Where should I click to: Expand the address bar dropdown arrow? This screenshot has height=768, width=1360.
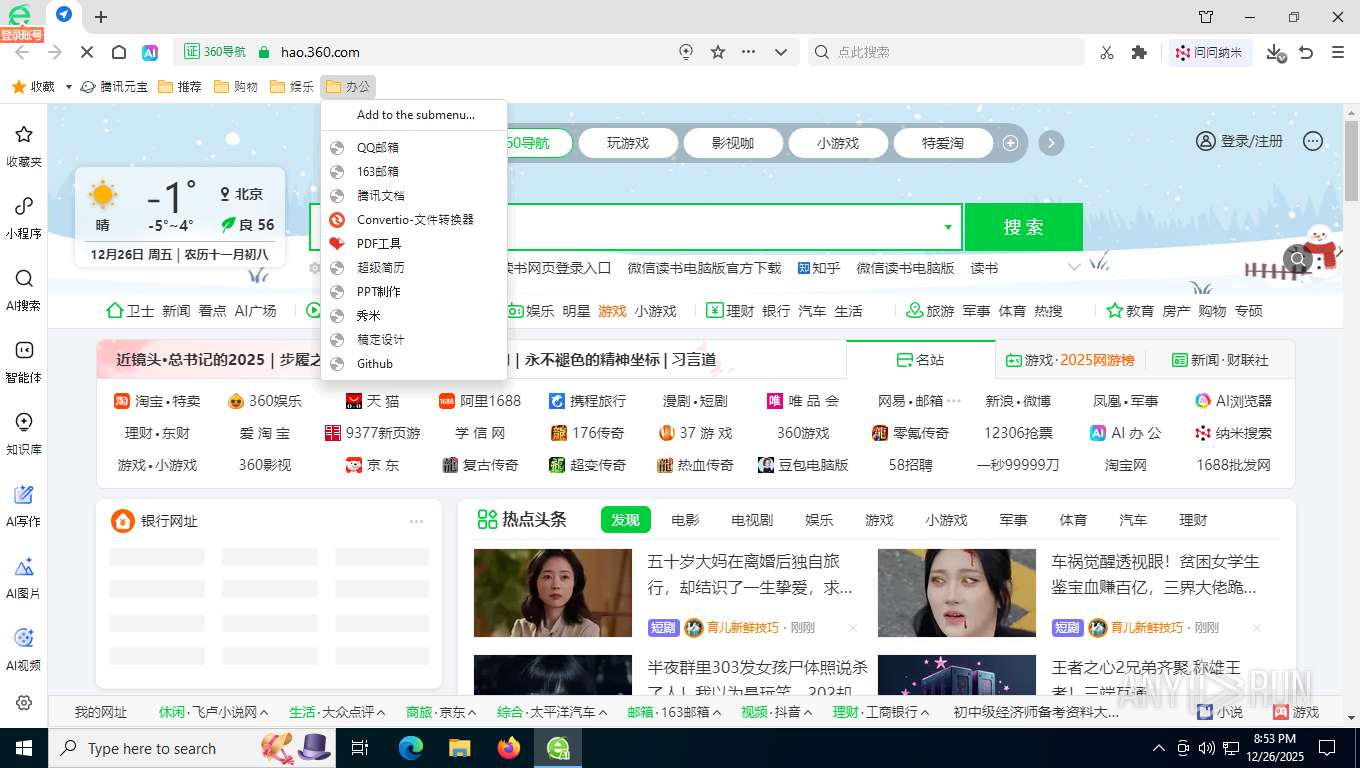(781, 52)
